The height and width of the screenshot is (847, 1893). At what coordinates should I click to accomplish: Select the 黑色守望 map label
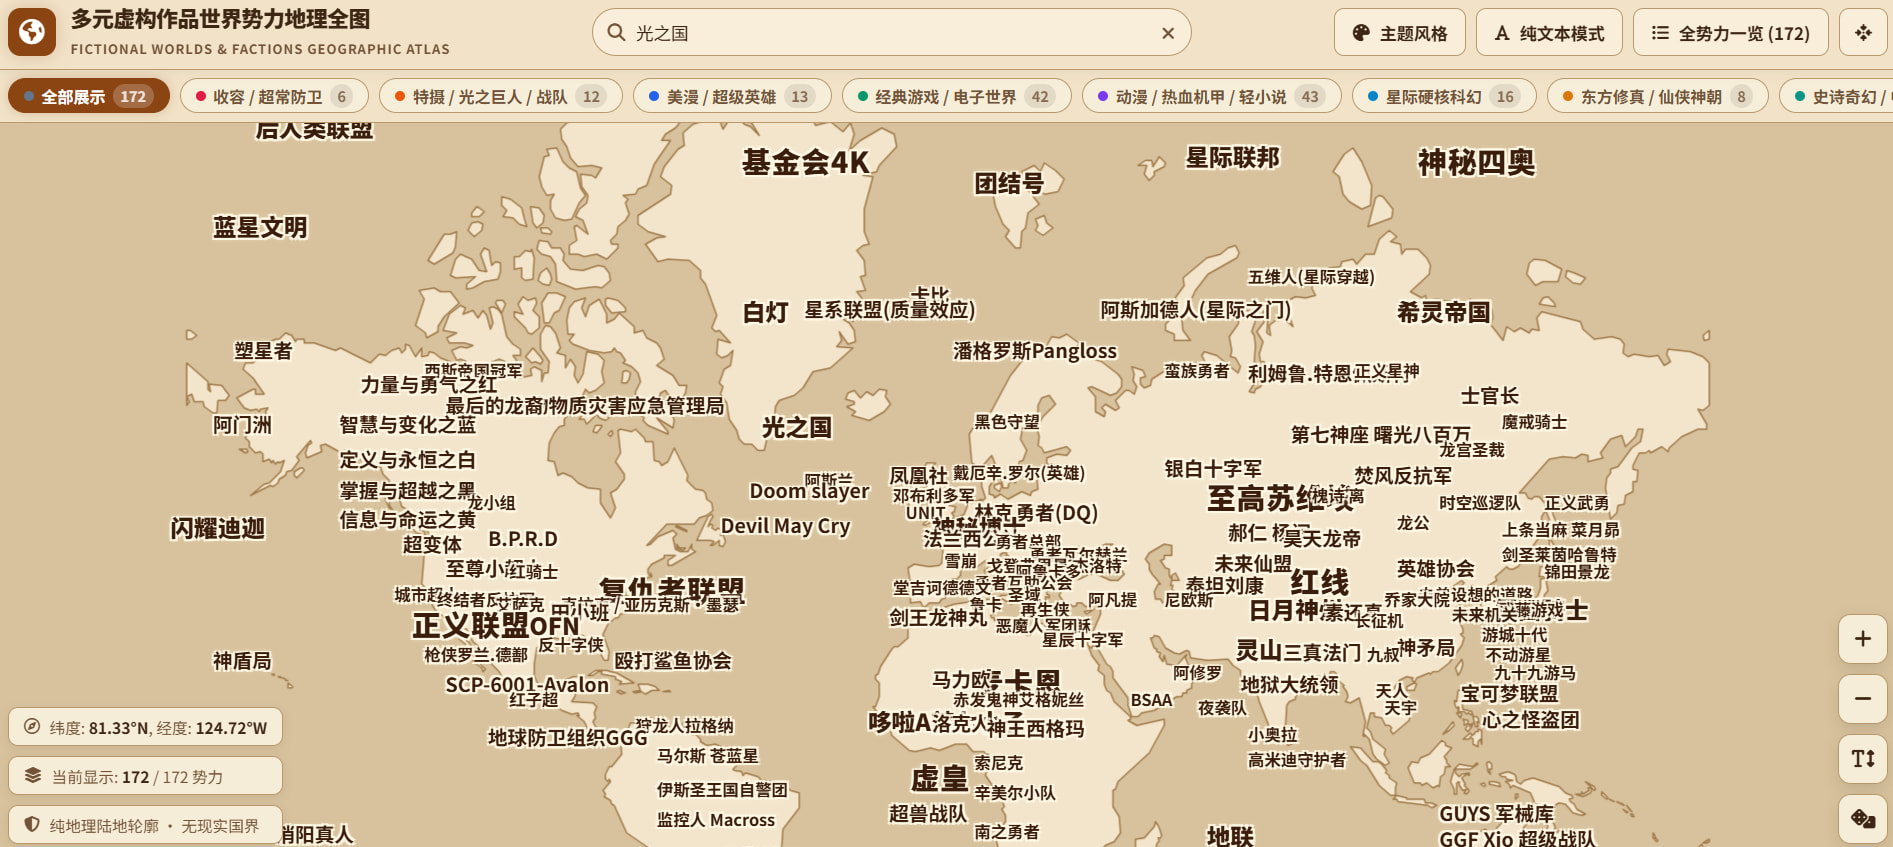pyautogui.click(x=1007, y=422)
